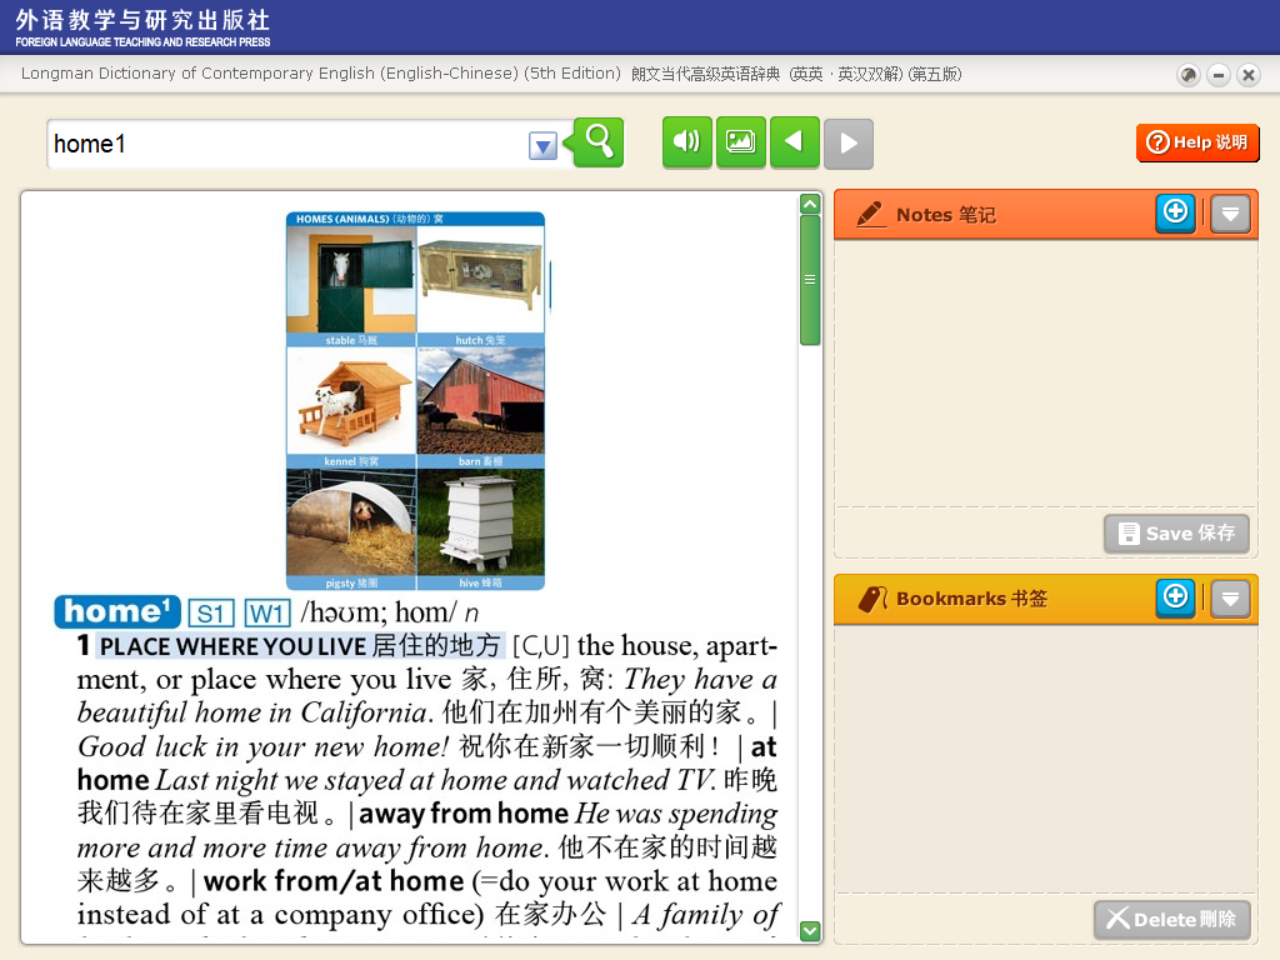The height and width of the screenshot is (960, 1280).
Task: Collapse the Bookmarks panel arrow
Action: (x=1231, y=599)
